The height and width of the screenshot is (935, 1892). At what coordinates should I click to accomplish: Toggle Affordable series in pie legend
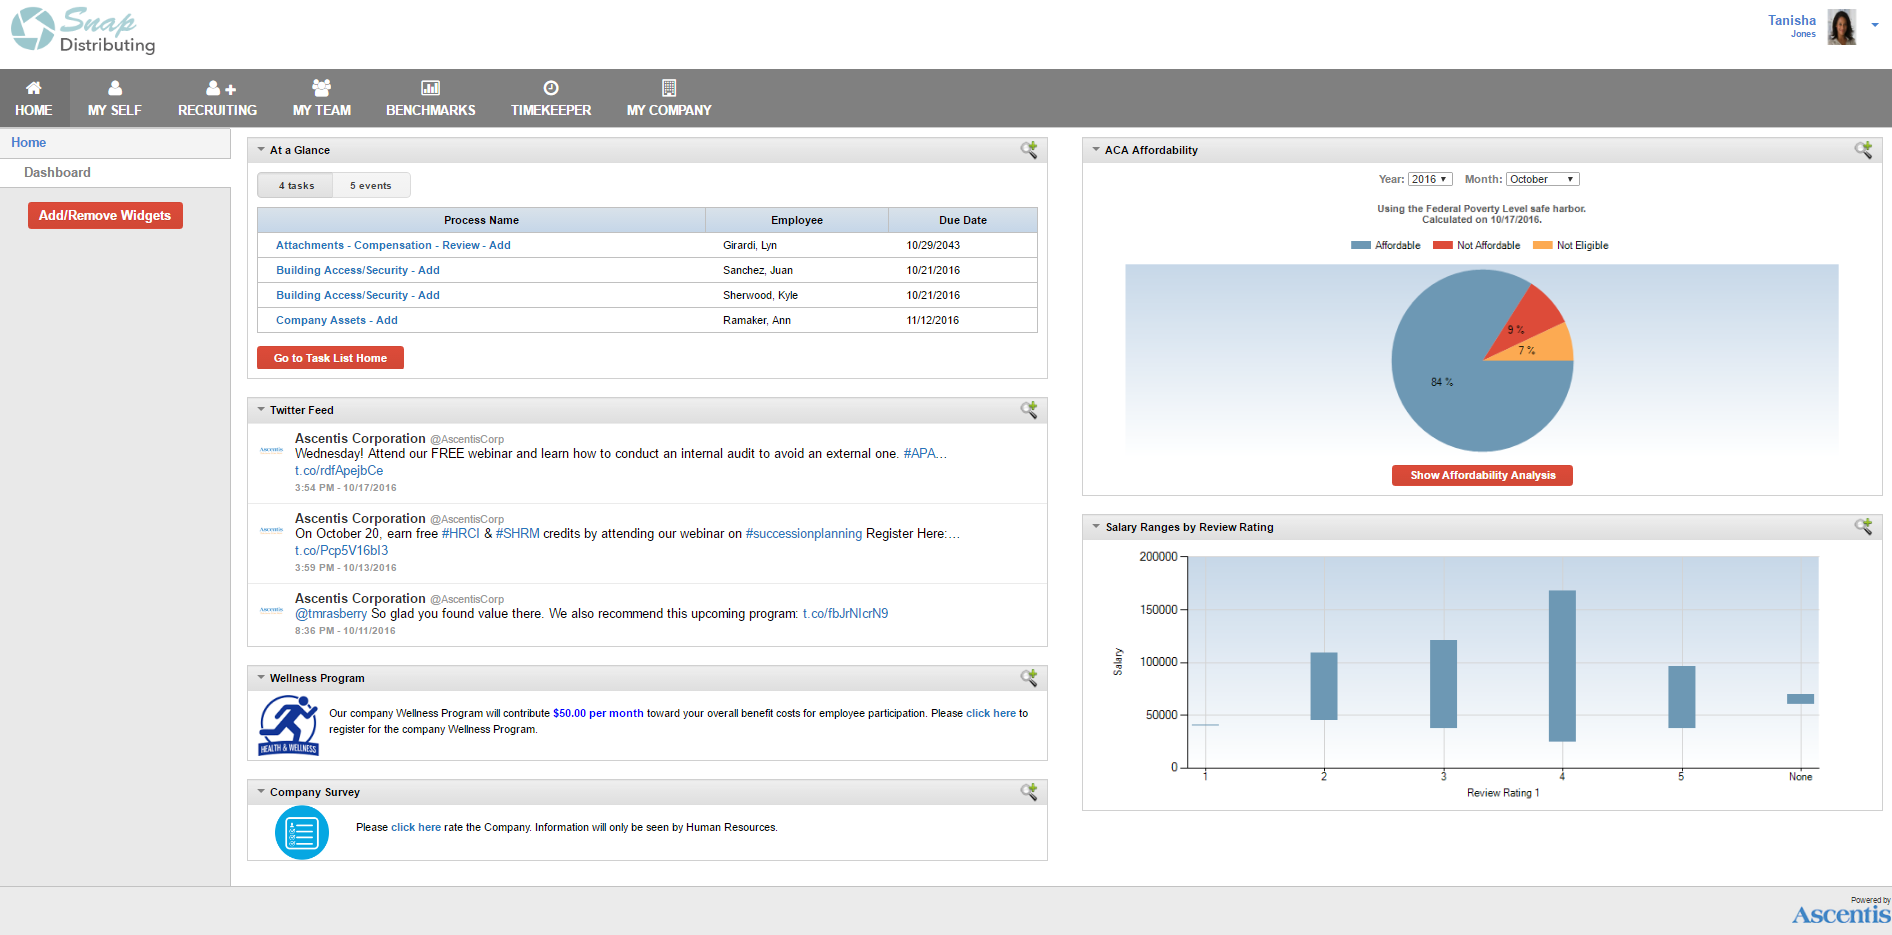(x=1386, y=245)
